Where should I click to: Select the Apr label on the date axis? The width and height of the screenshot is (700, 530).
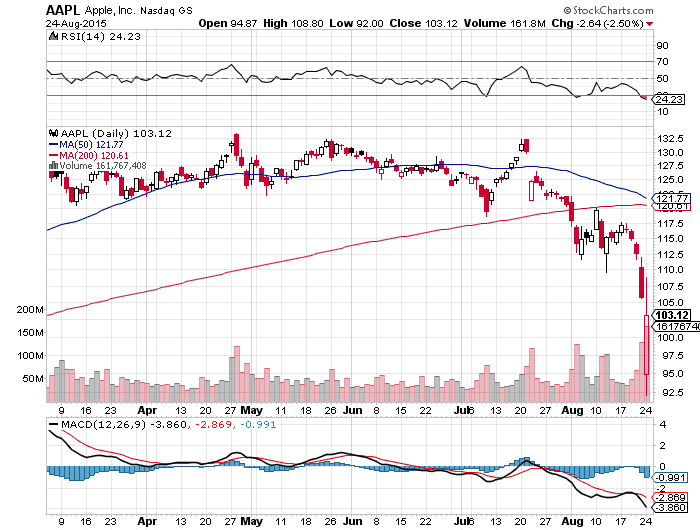tap(147, 410)
